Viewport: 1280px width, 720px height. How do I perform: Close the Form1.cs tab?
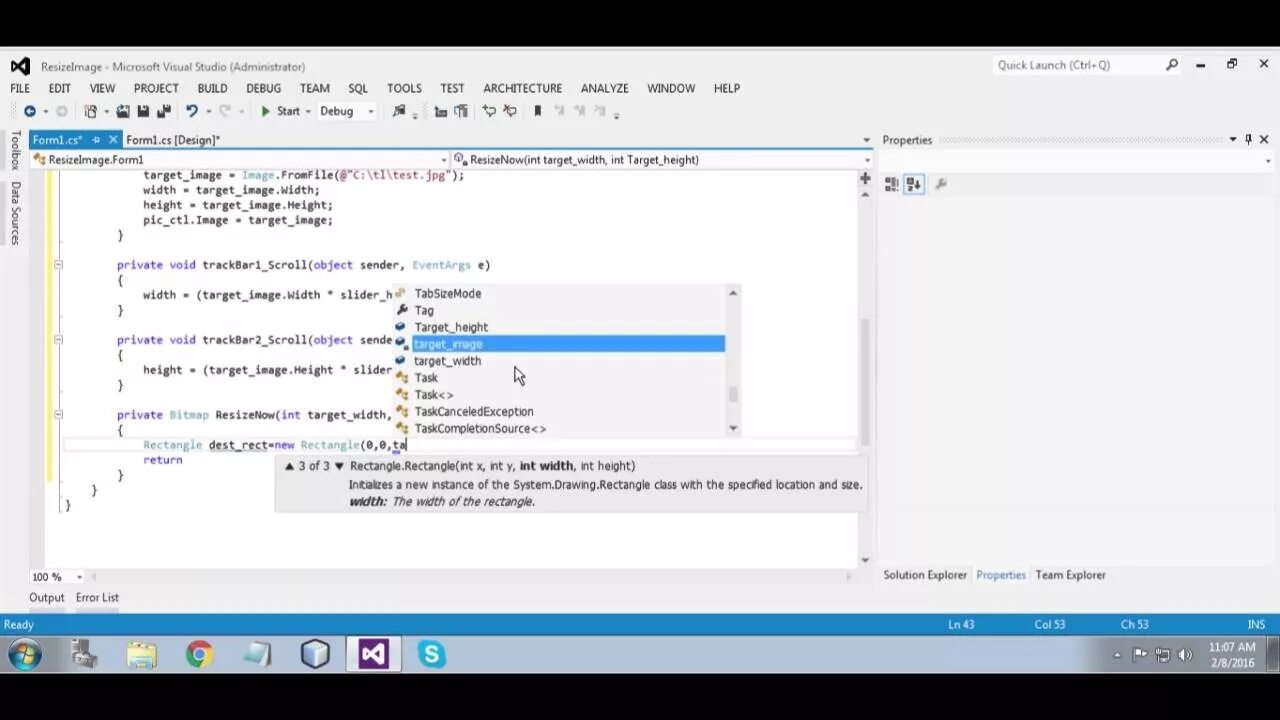113,140
